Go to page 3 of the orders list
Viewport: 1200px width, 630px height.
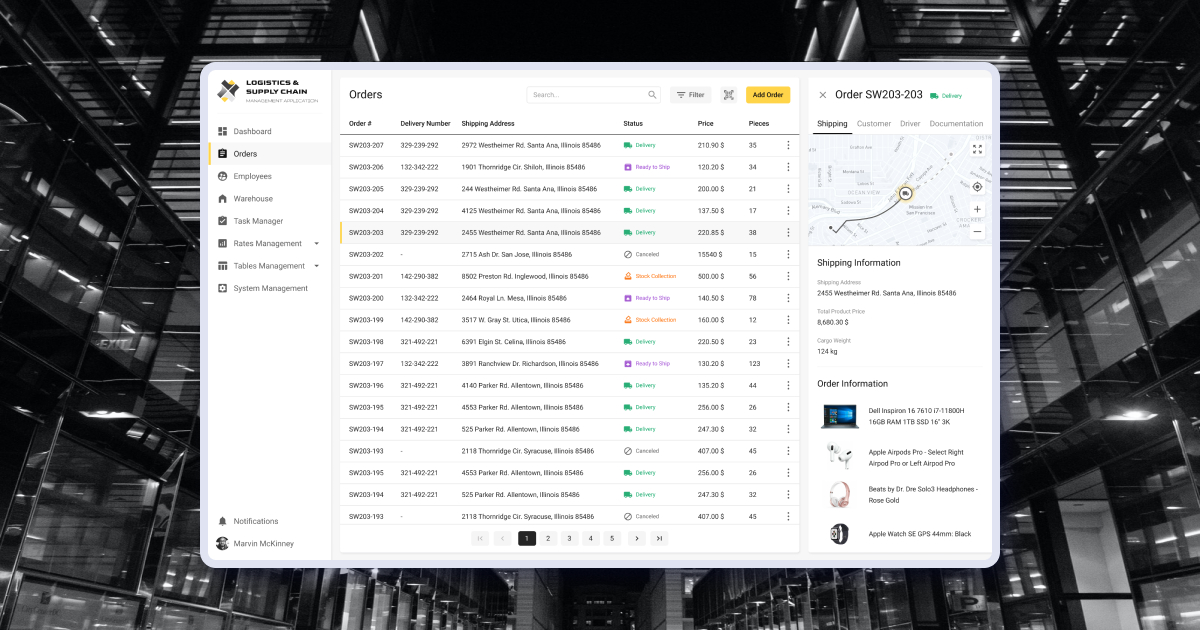(x=569, y=538)
